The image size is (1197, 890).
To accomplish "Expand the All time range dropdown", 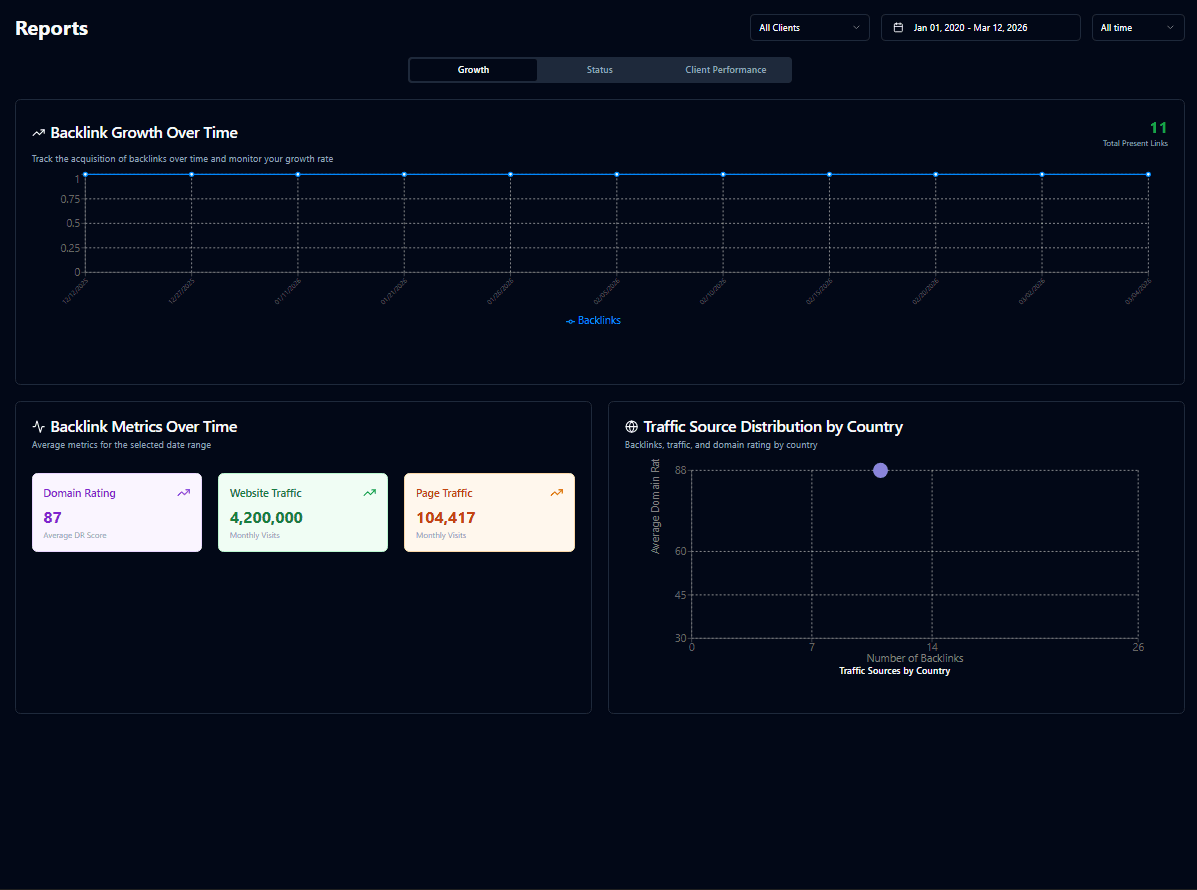I will pyautogui.click(x=1137, y=28).
